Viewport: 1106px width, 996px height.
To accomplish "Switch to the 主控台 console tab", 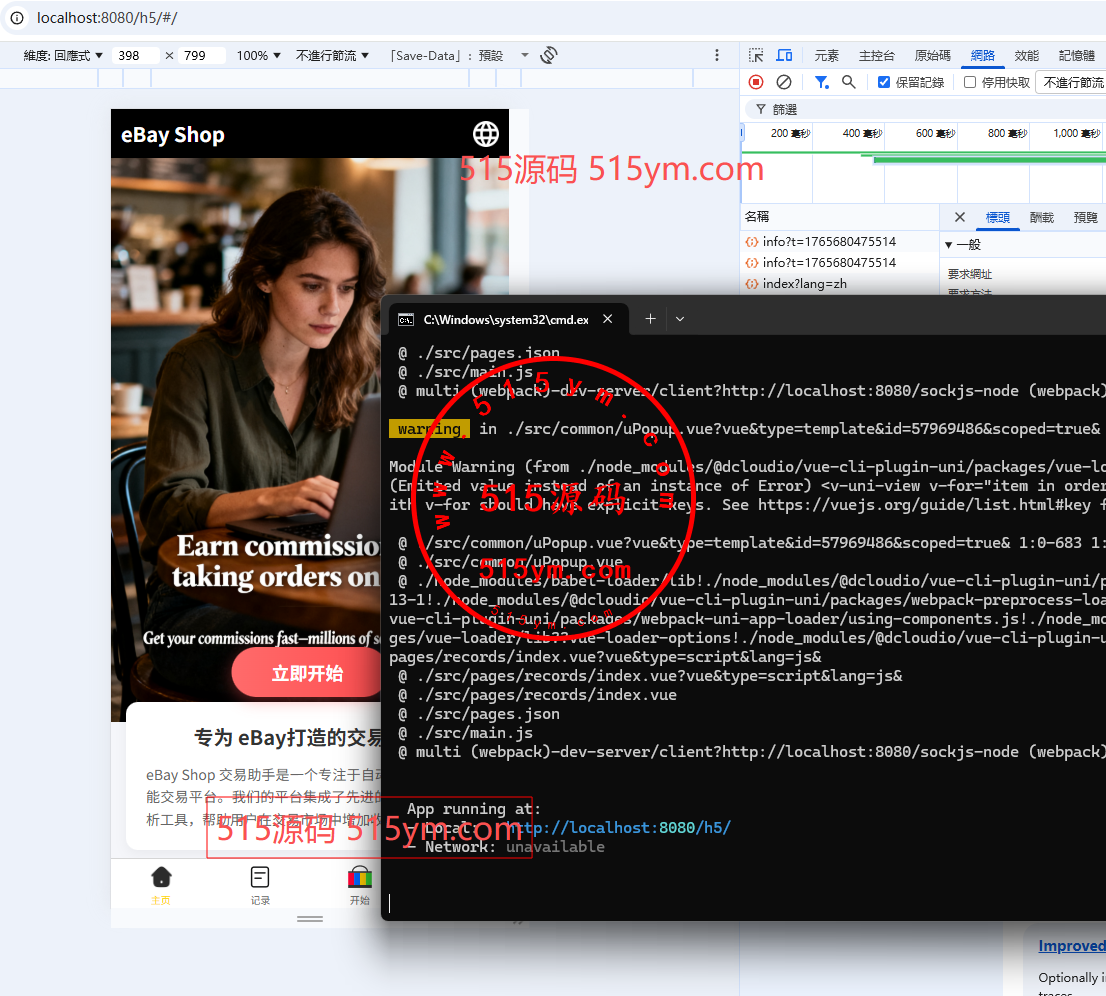I will tap(876, 55).
